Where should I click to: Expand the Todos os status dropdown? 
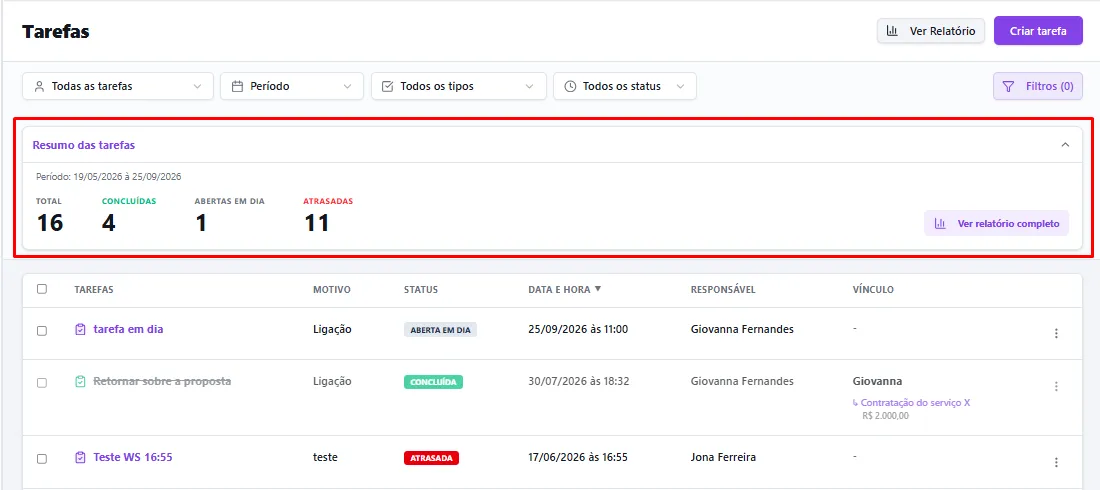(x=625, y=86)
